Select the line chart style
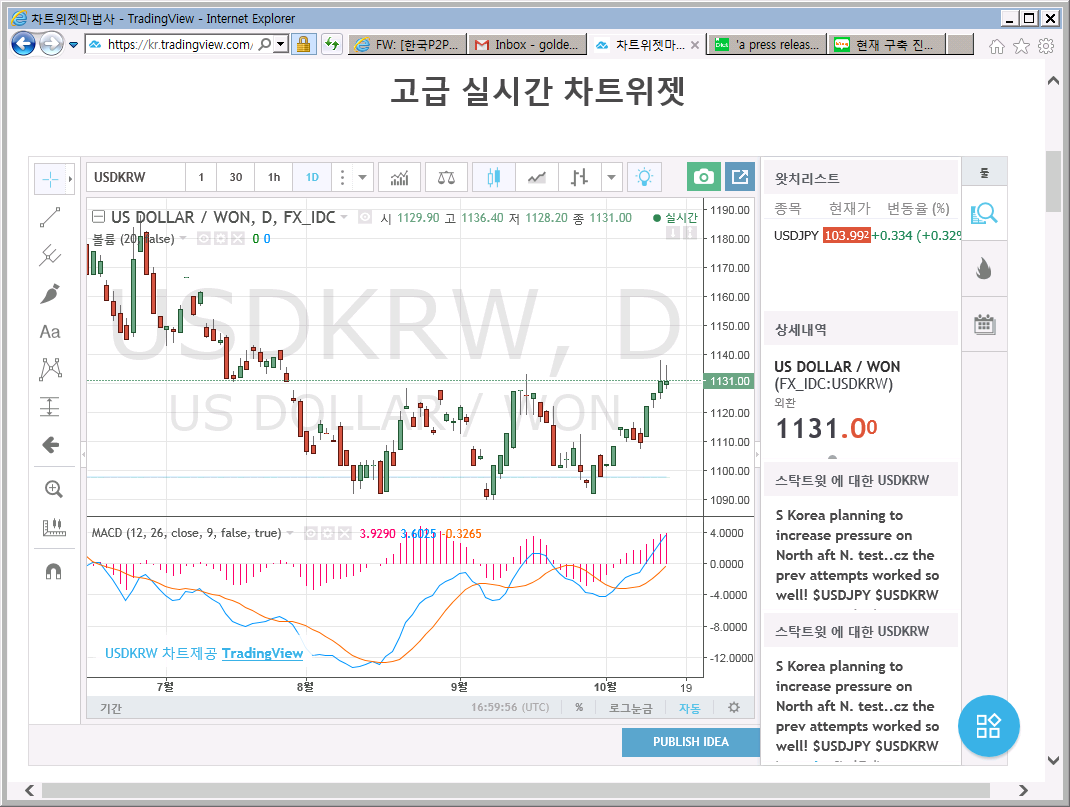This screenshot has height=807, width=1070. click(536, 177)
